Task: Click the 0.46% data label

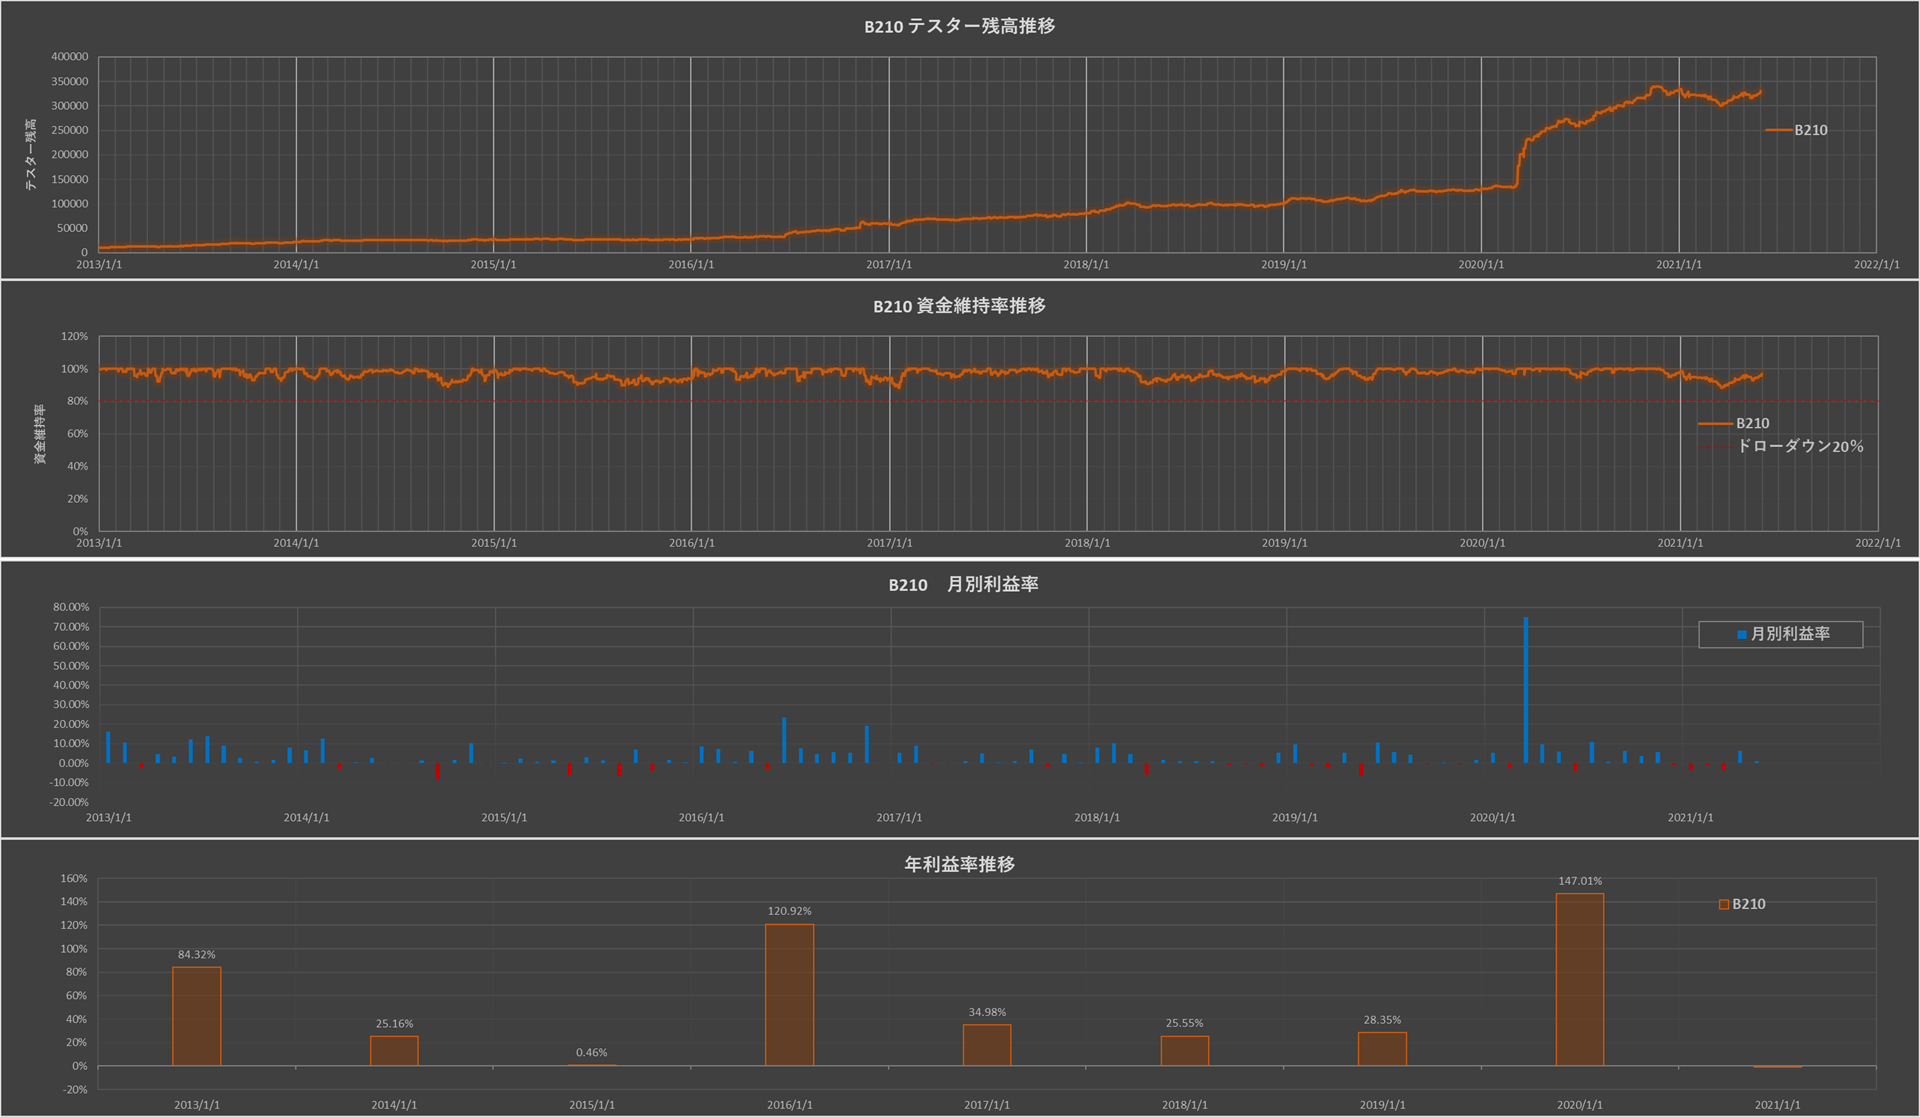Action: coord(591,1053)
